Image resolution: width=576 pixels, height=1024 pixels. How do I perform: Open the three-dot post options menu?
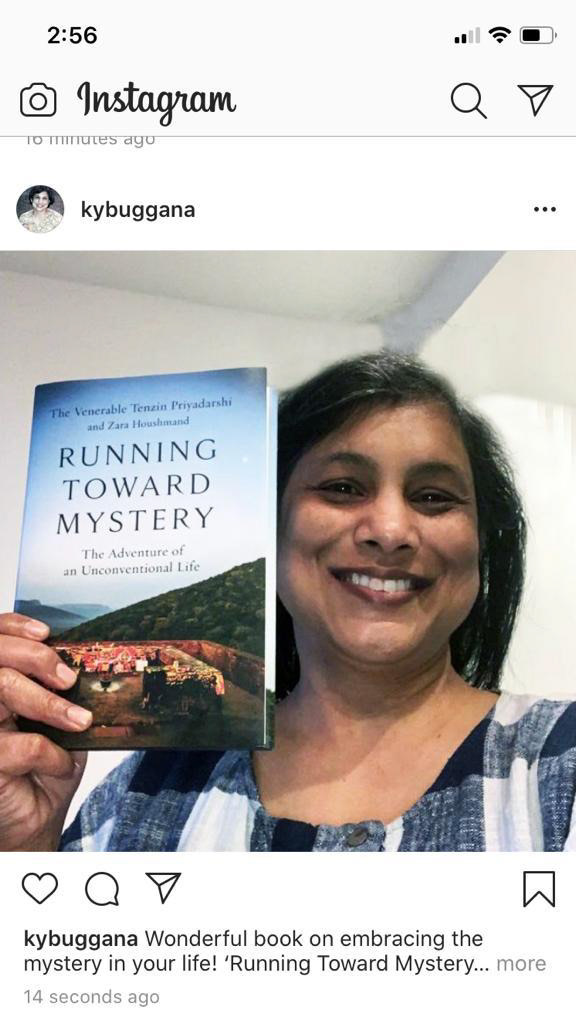click(545, 210)
